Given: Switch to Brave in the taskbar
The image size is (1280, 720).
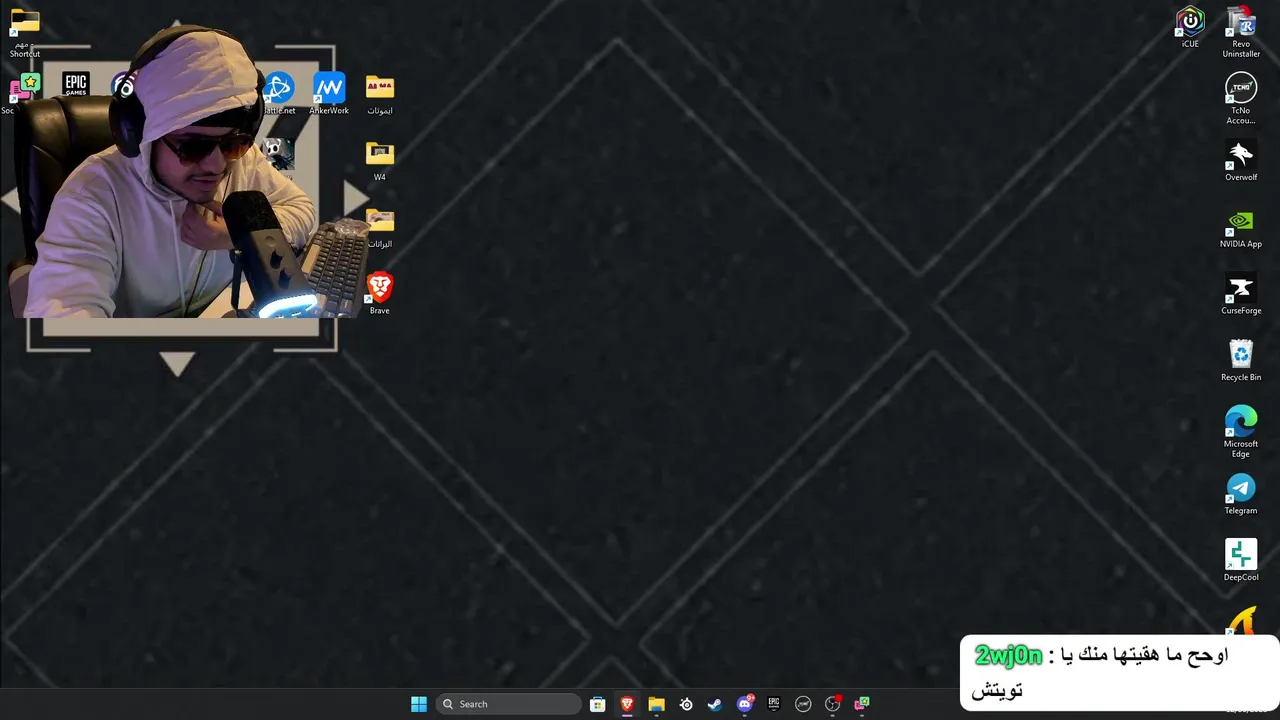Looking at the screenshot, I should tap(627, 704).
